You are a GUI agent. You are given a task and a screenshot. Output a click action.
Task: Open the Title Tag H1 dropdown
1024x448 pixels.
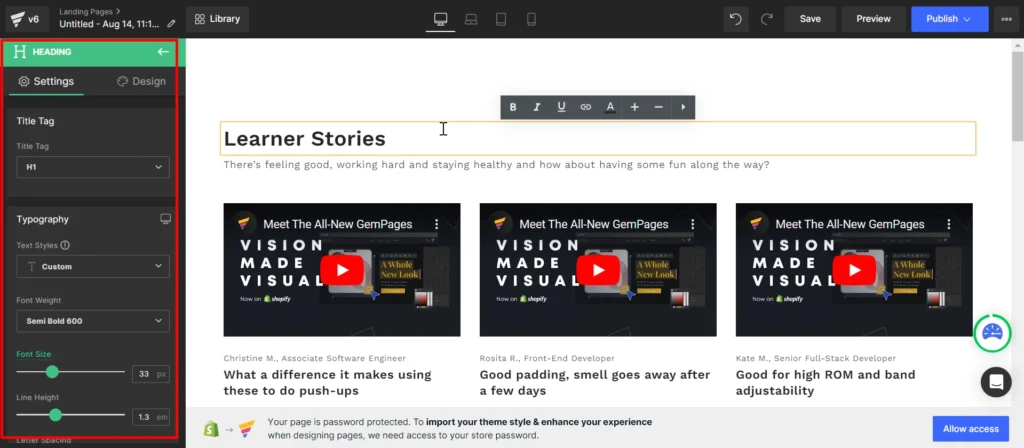click(93, 167)
